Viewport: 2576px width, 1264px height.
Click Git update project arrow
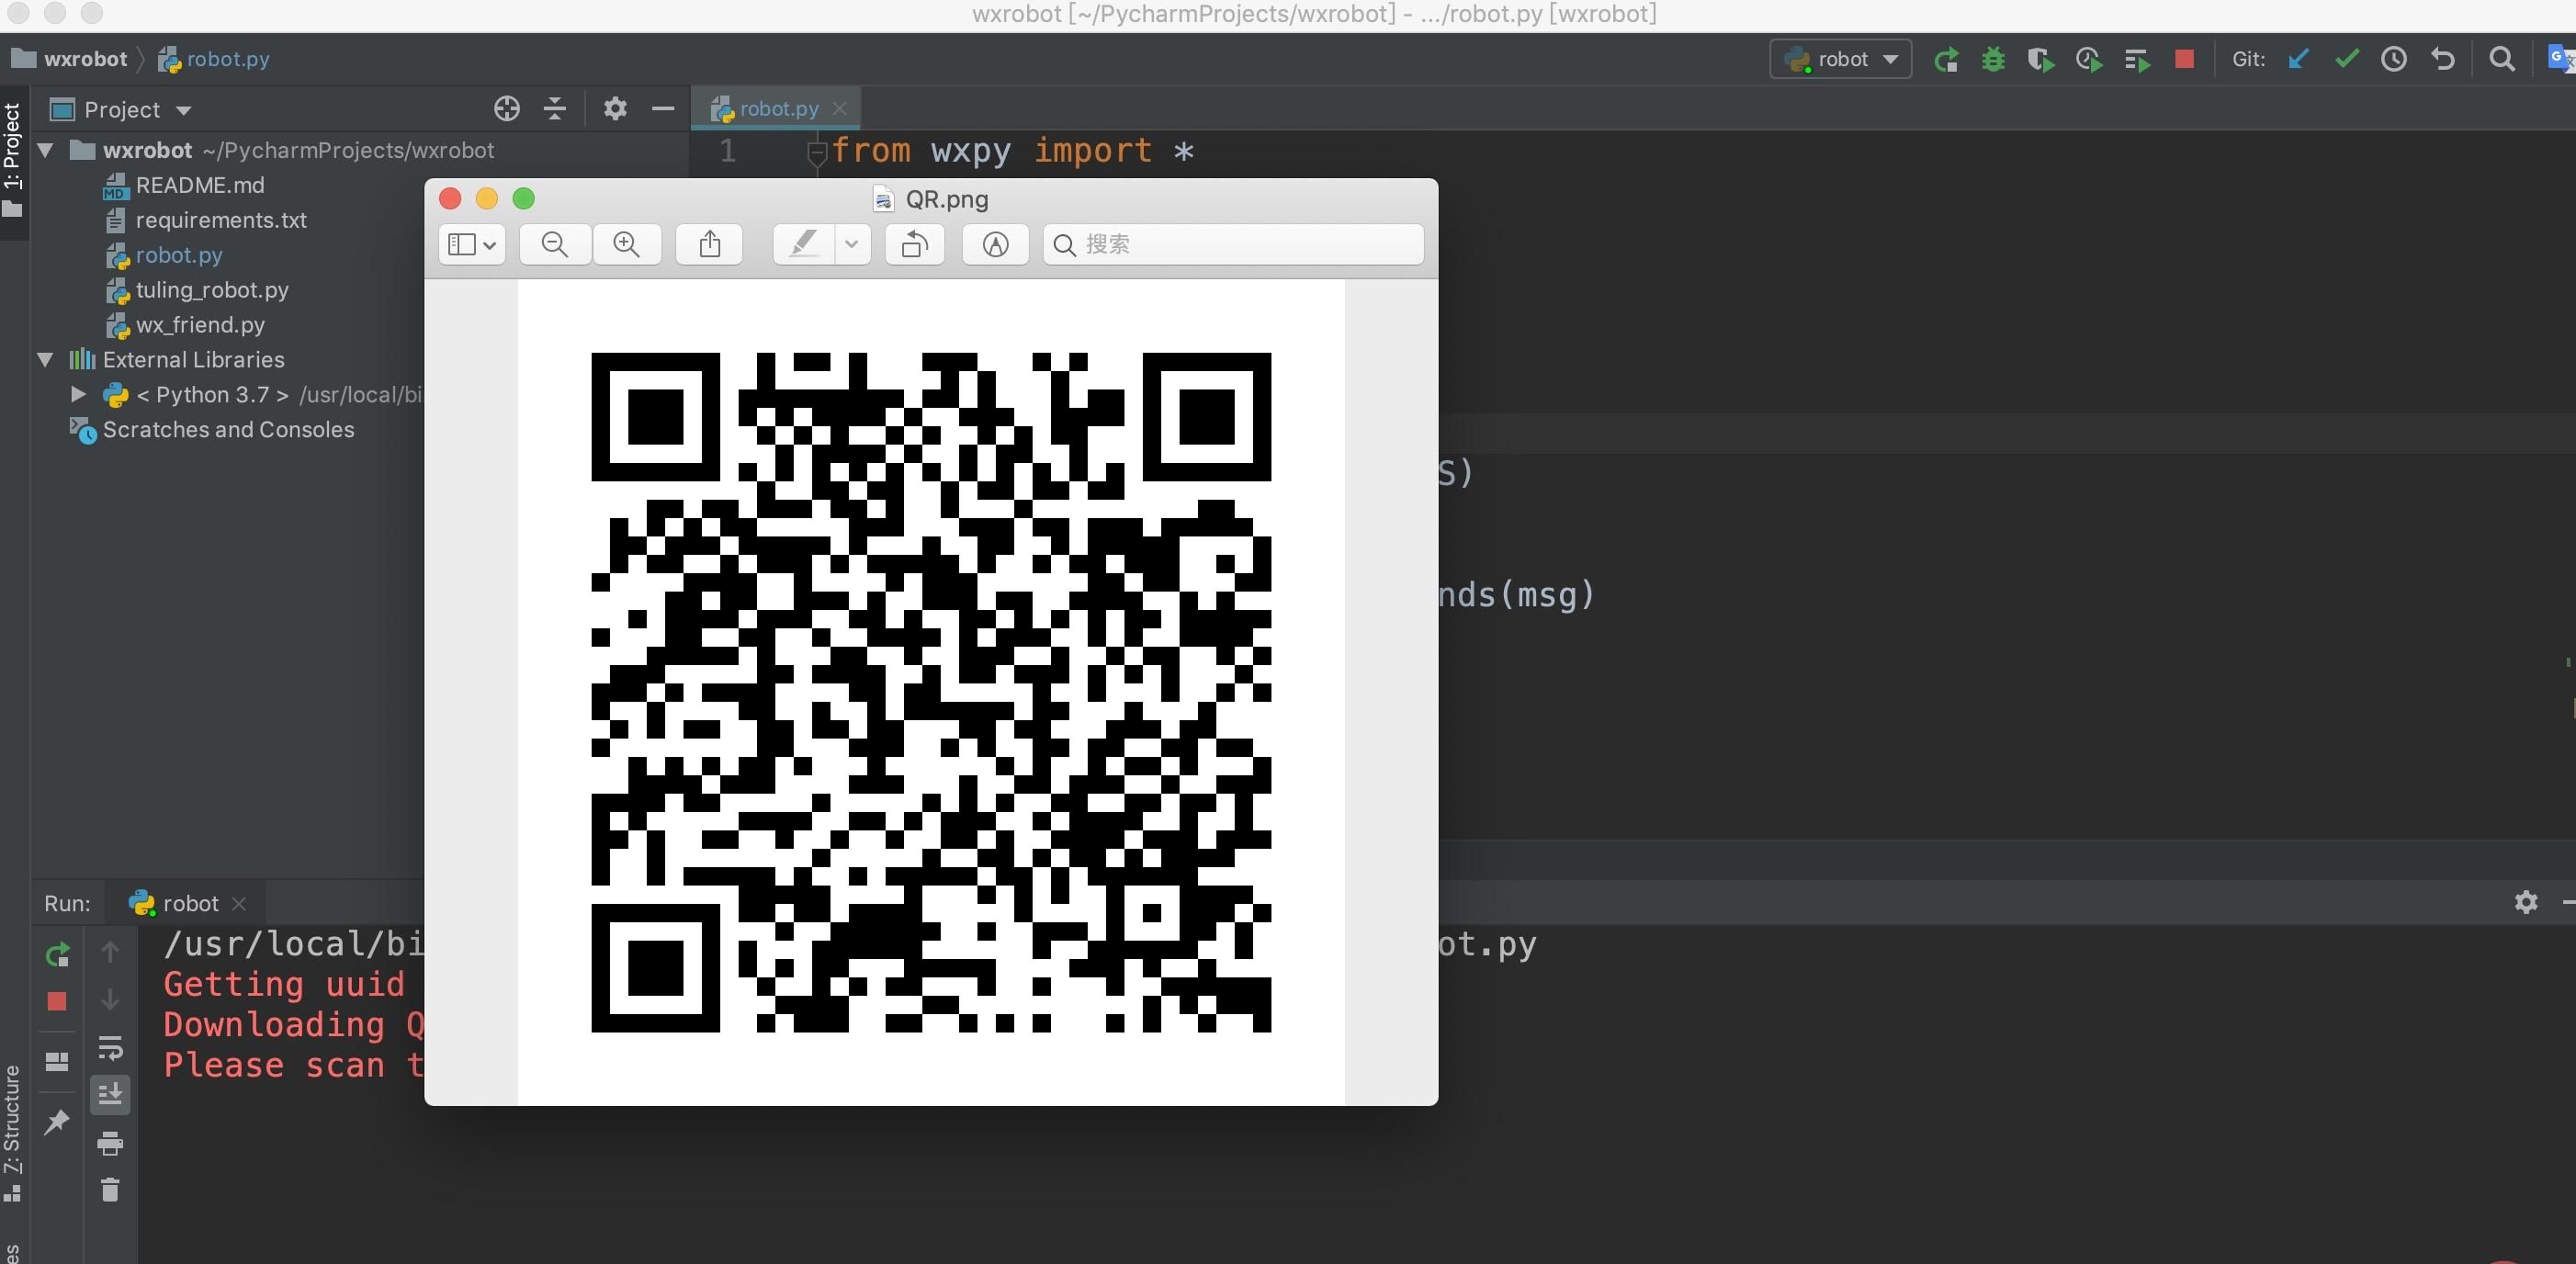[2298, 60]
